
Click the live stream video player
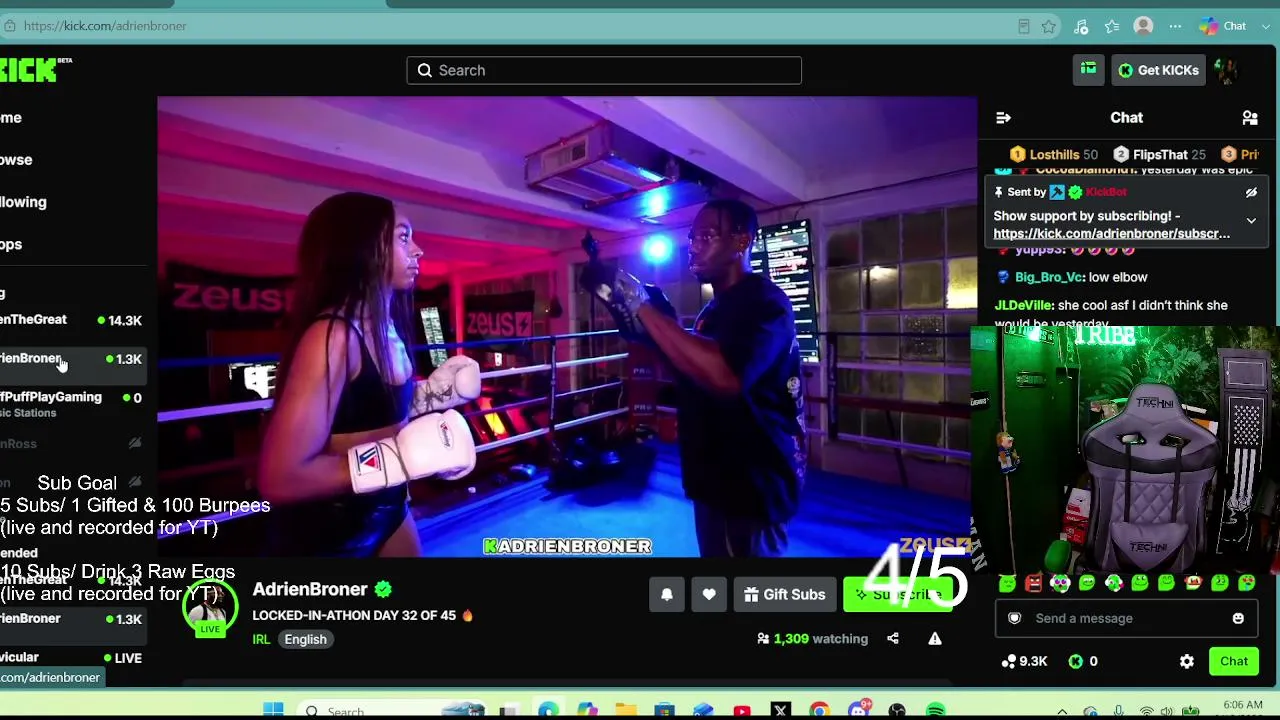tap(567, 327)
